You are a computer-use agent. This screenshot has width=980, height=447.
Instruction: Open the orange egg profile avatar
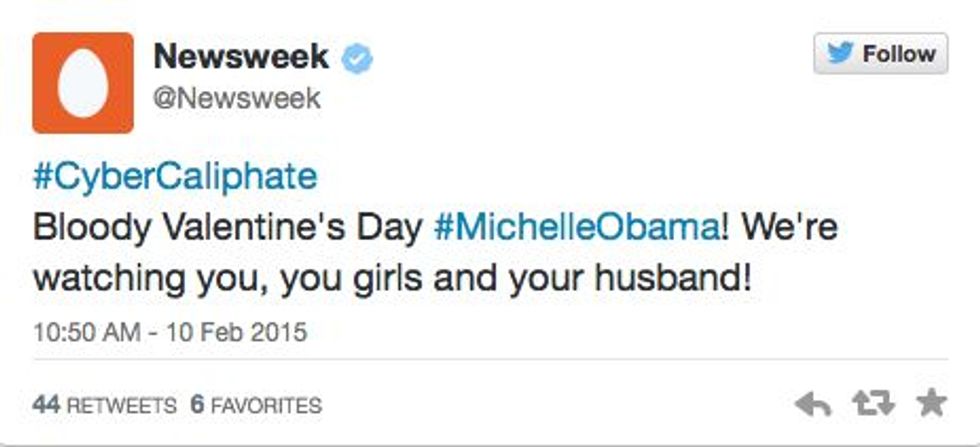pyautogui.click(x=82, y=83)
